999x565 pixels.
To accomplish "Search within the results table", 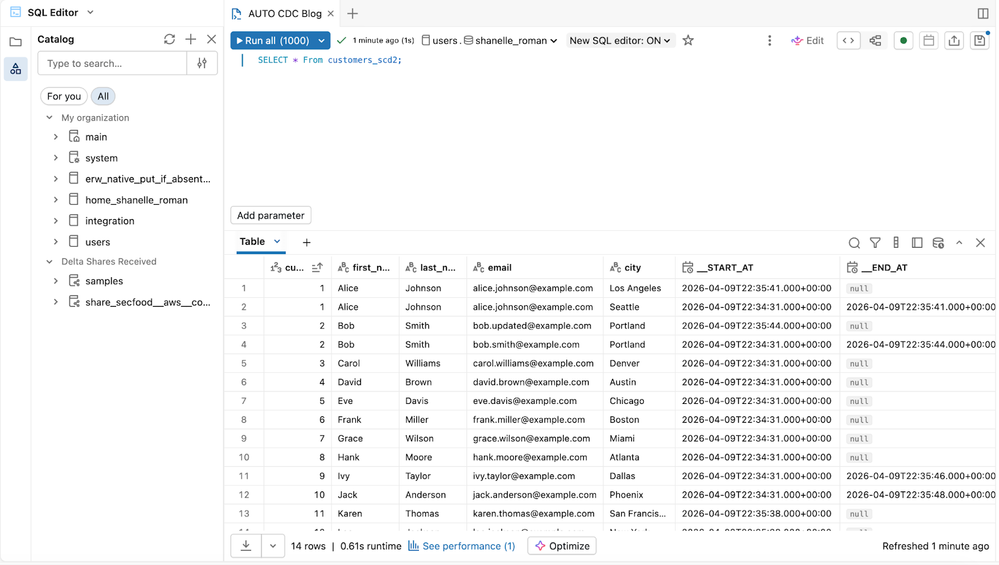I will [x=854, y=243].
